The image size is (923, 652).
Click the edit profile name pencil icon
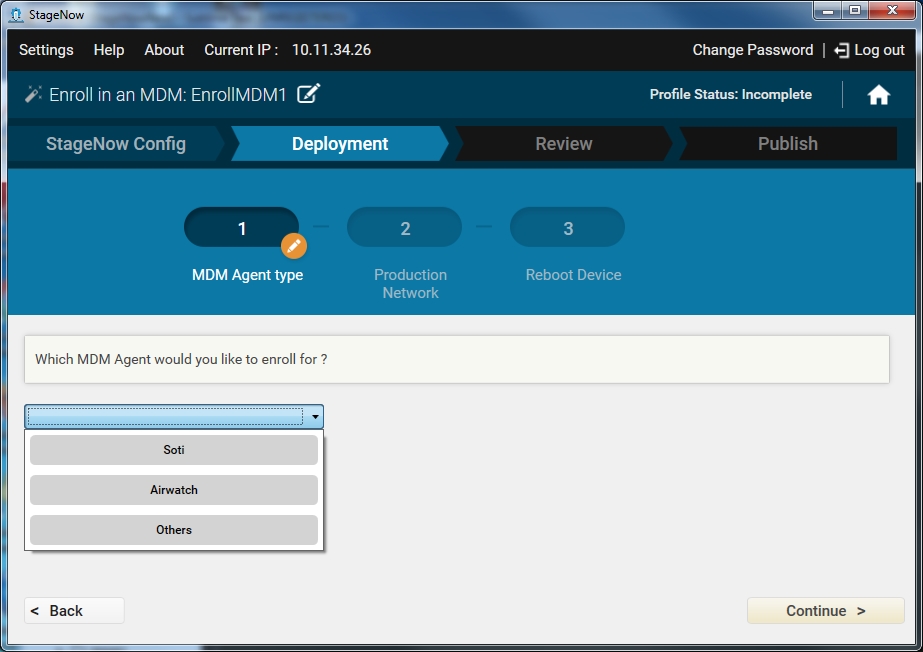coord(309,94)
